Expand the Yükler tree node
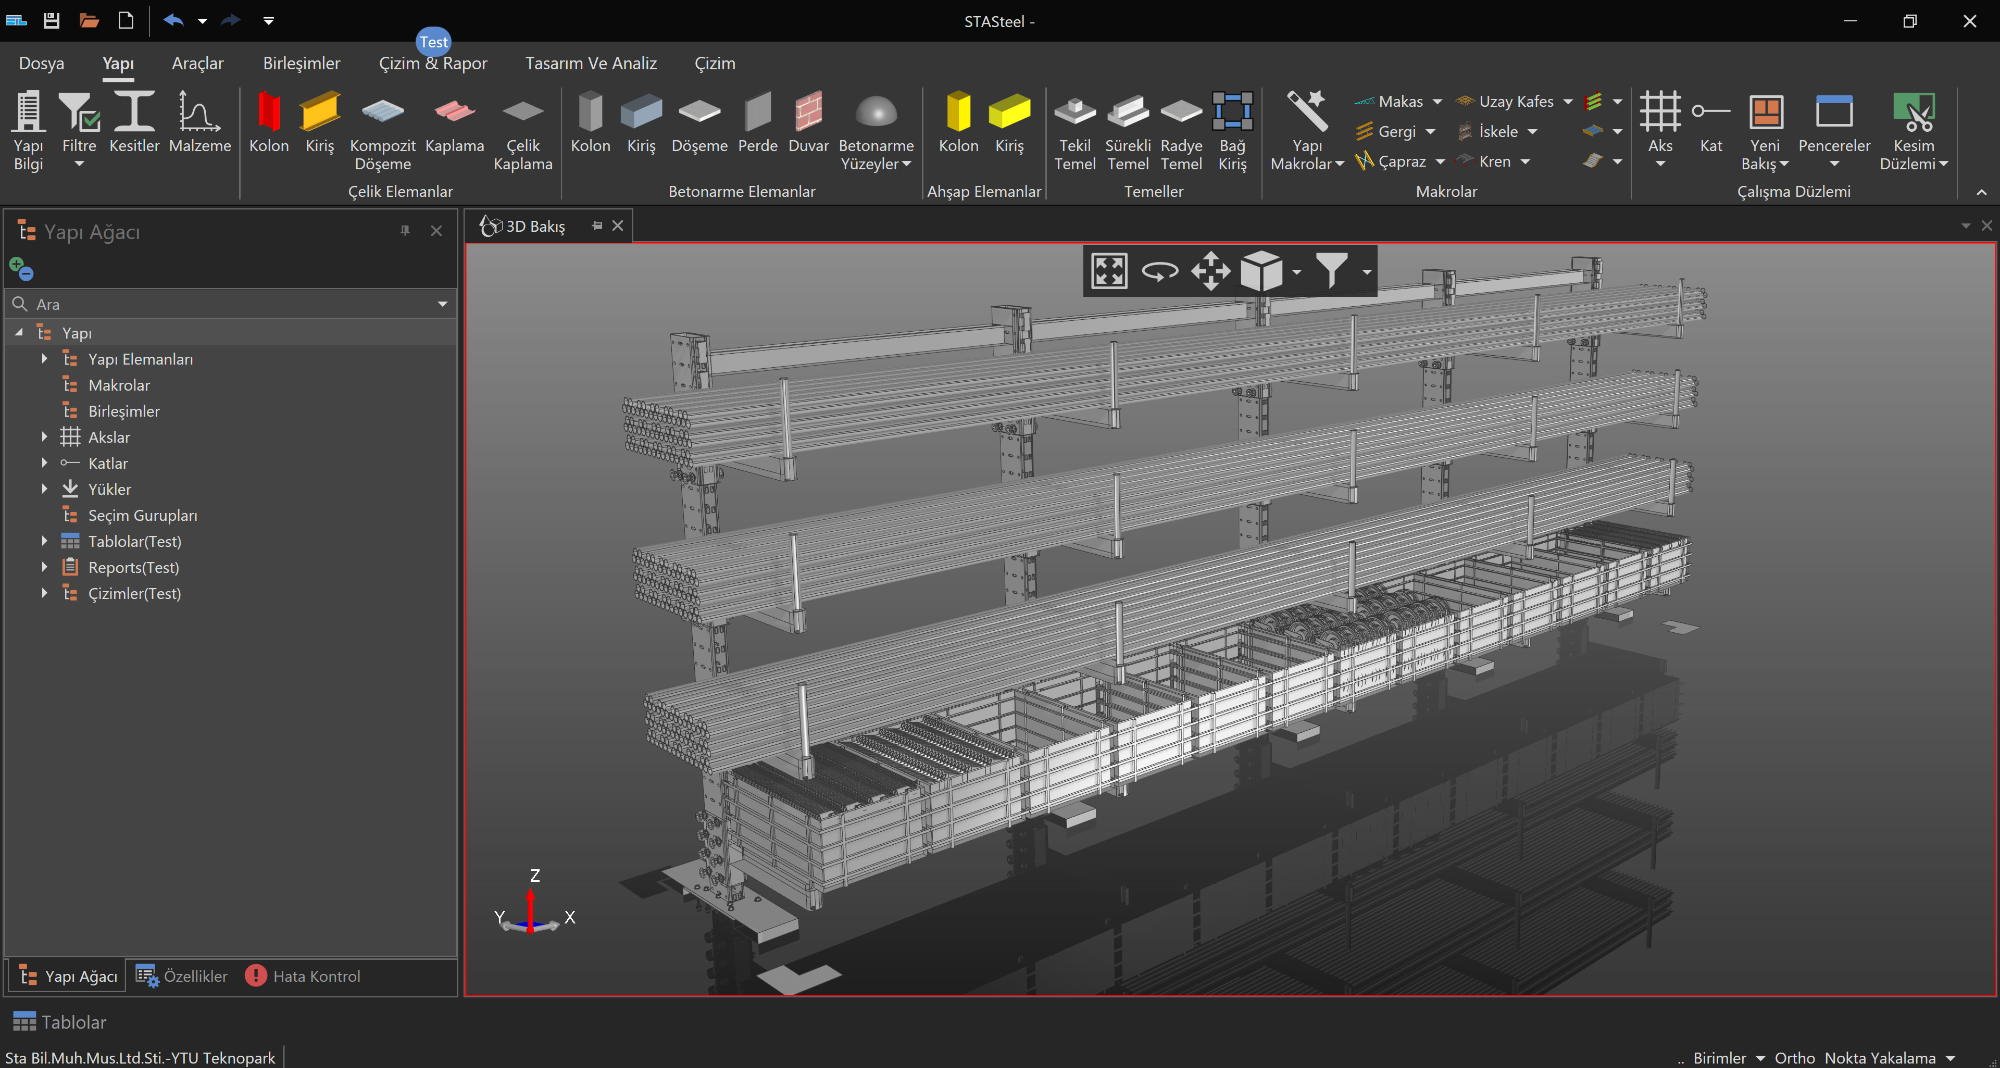 (44, 489)
